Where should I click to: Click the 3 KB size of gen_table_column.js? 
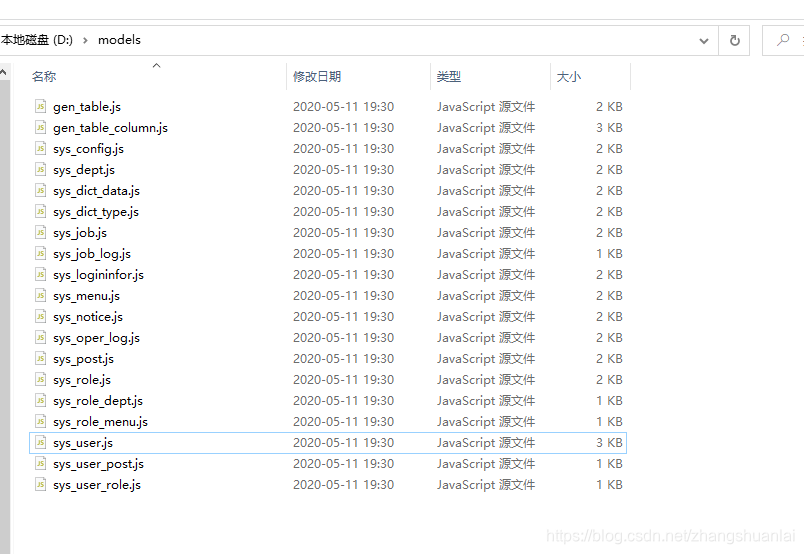[x=609, y=127]
